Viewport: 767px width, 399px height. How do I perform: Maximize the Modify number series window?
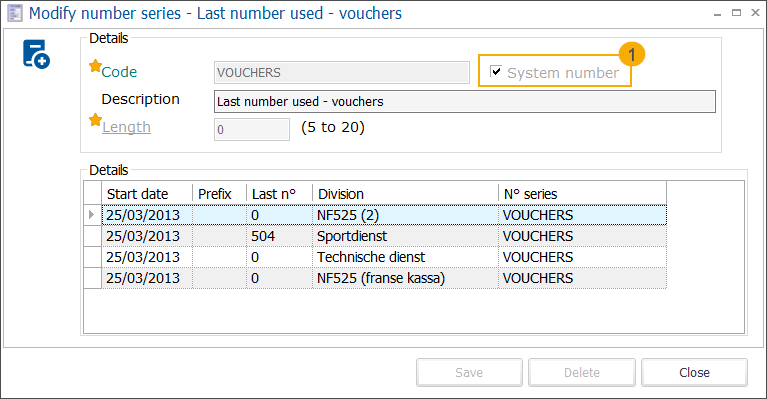[736, 13]
